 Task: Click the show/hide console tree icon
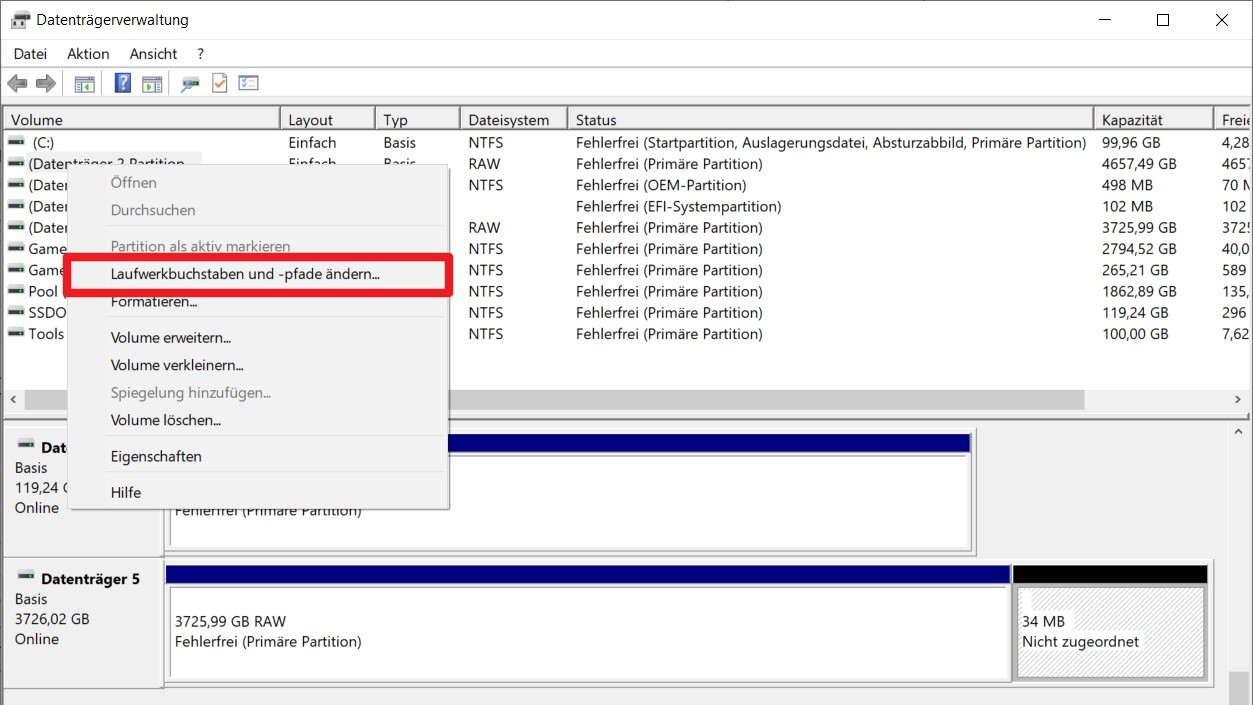[x=85, y=84]
